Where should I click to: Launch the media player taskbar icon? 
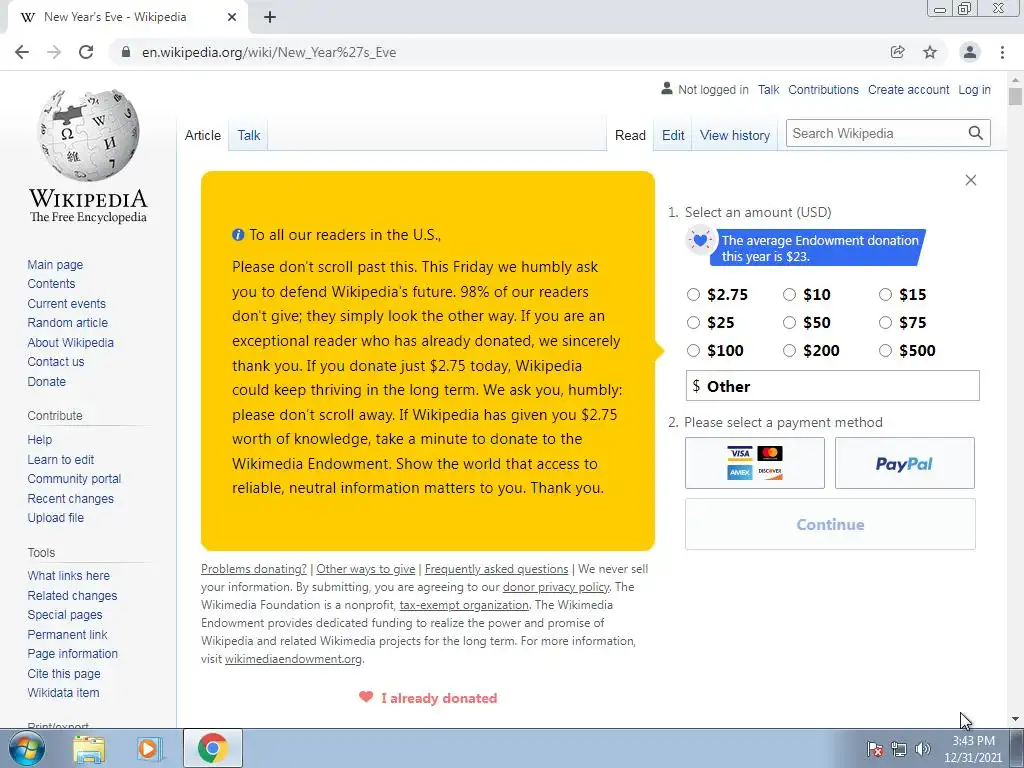148,748
